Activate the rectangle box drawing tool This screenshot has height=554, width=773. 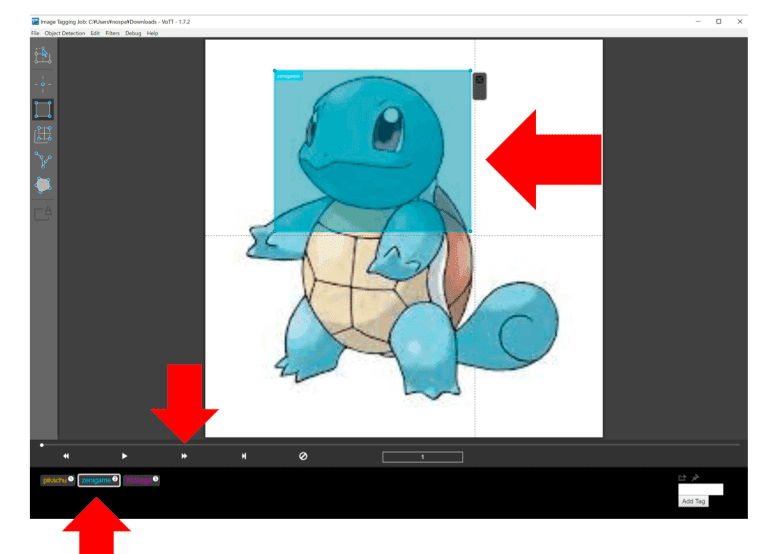coord(43,109)
